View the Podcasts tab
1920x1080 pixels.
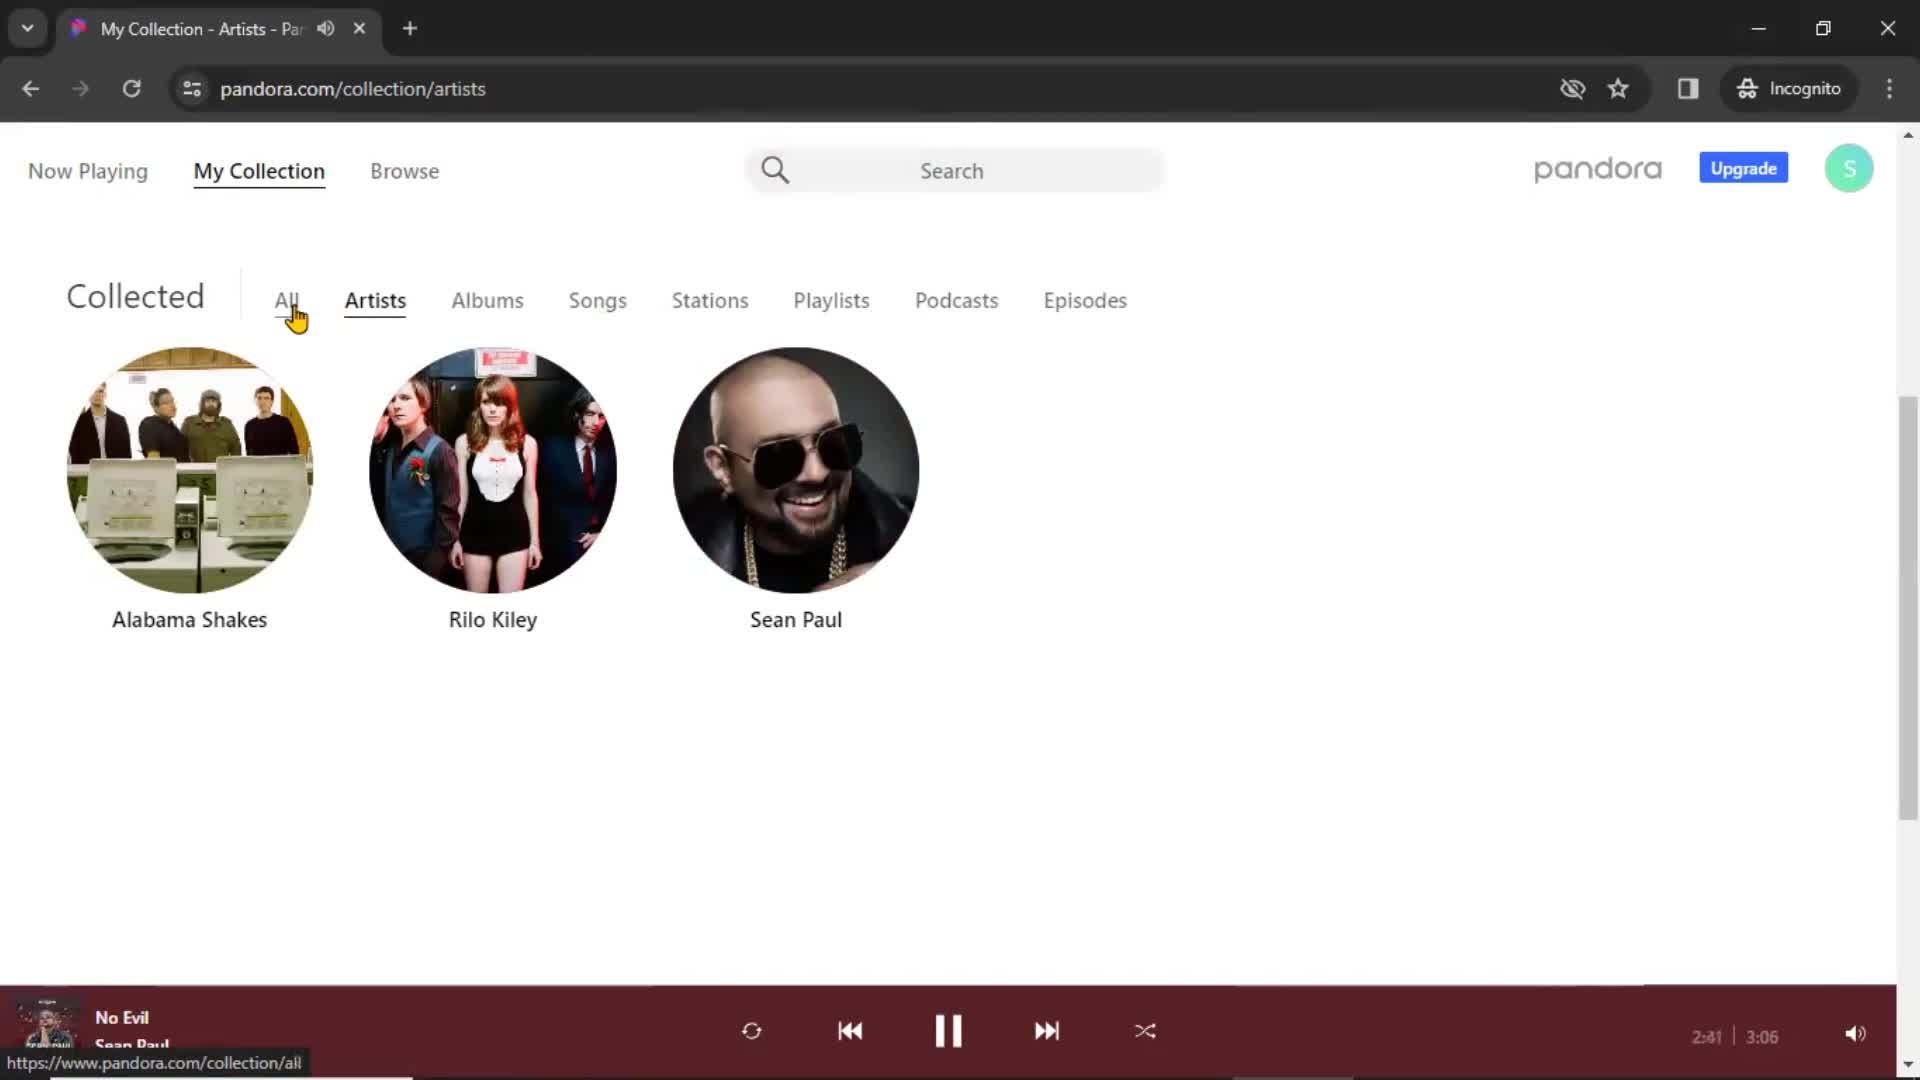956,300
